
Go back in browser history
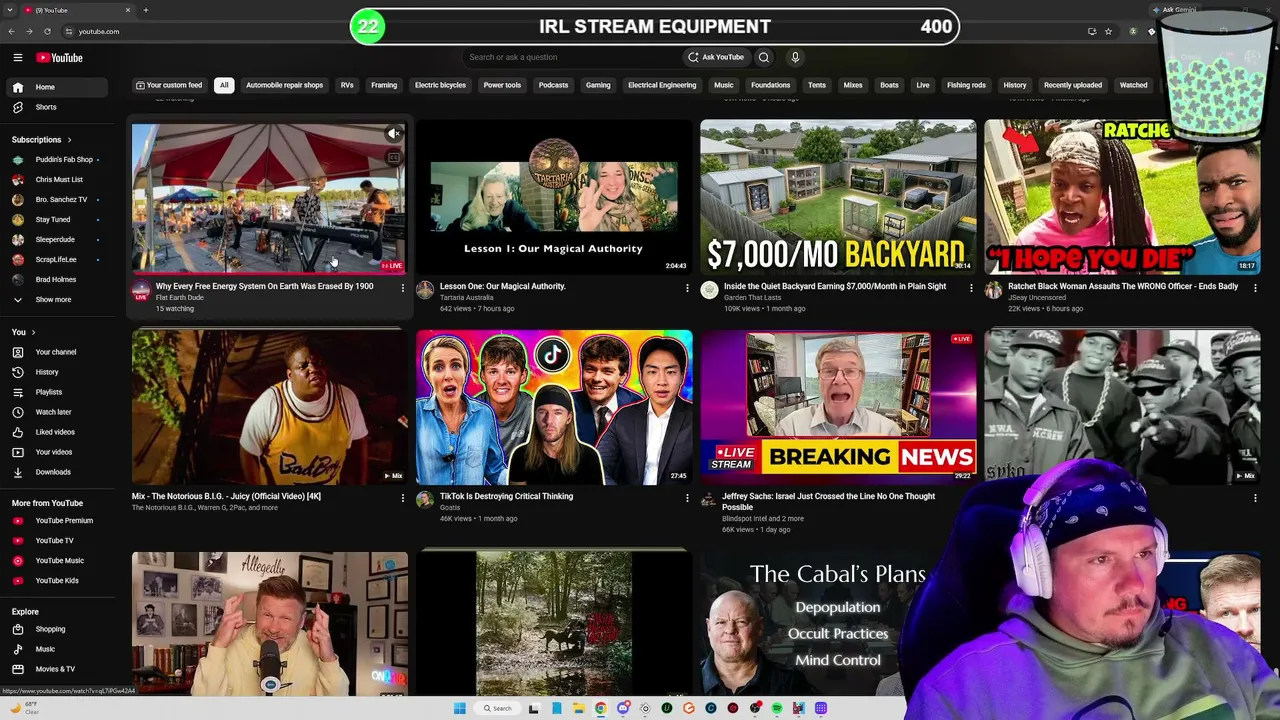(x=12, y=31)
